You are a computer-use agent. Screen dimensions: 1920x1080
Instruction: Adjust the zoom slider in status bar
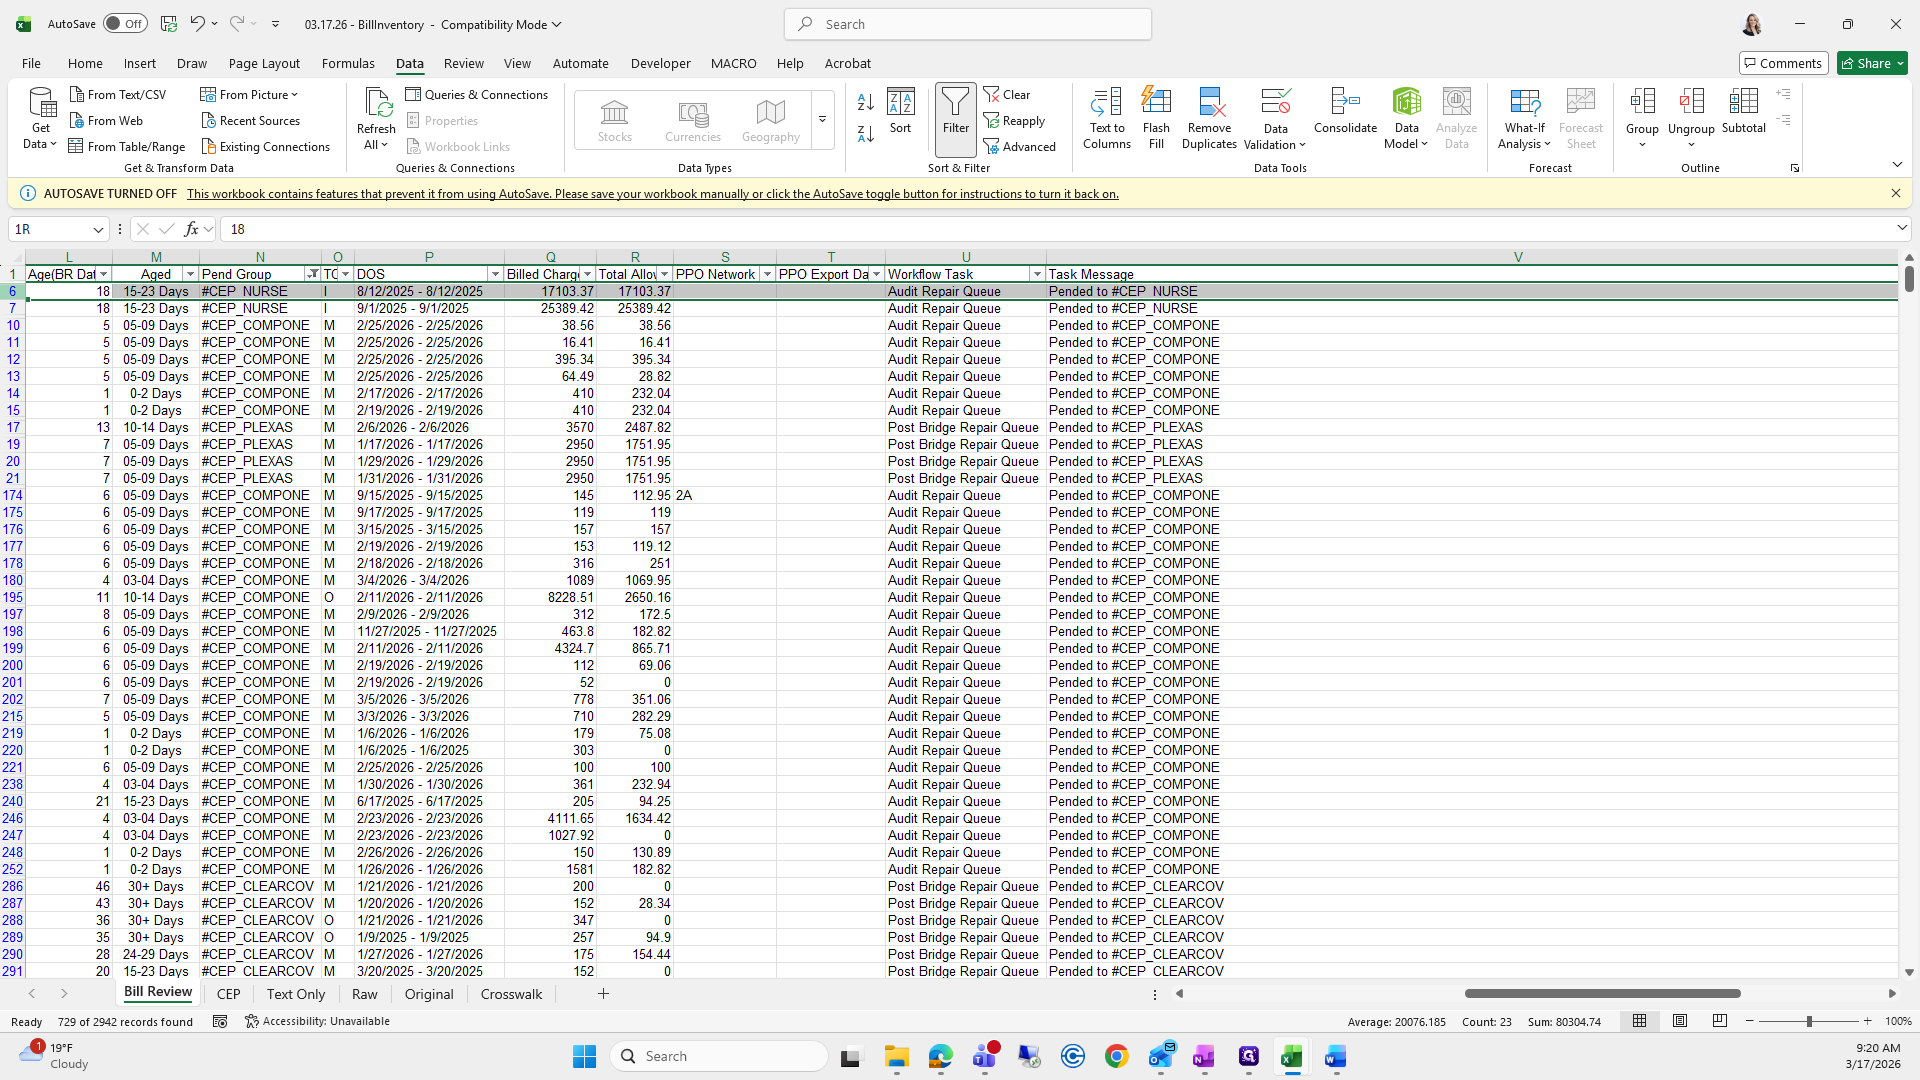tap(1808, 1021)
